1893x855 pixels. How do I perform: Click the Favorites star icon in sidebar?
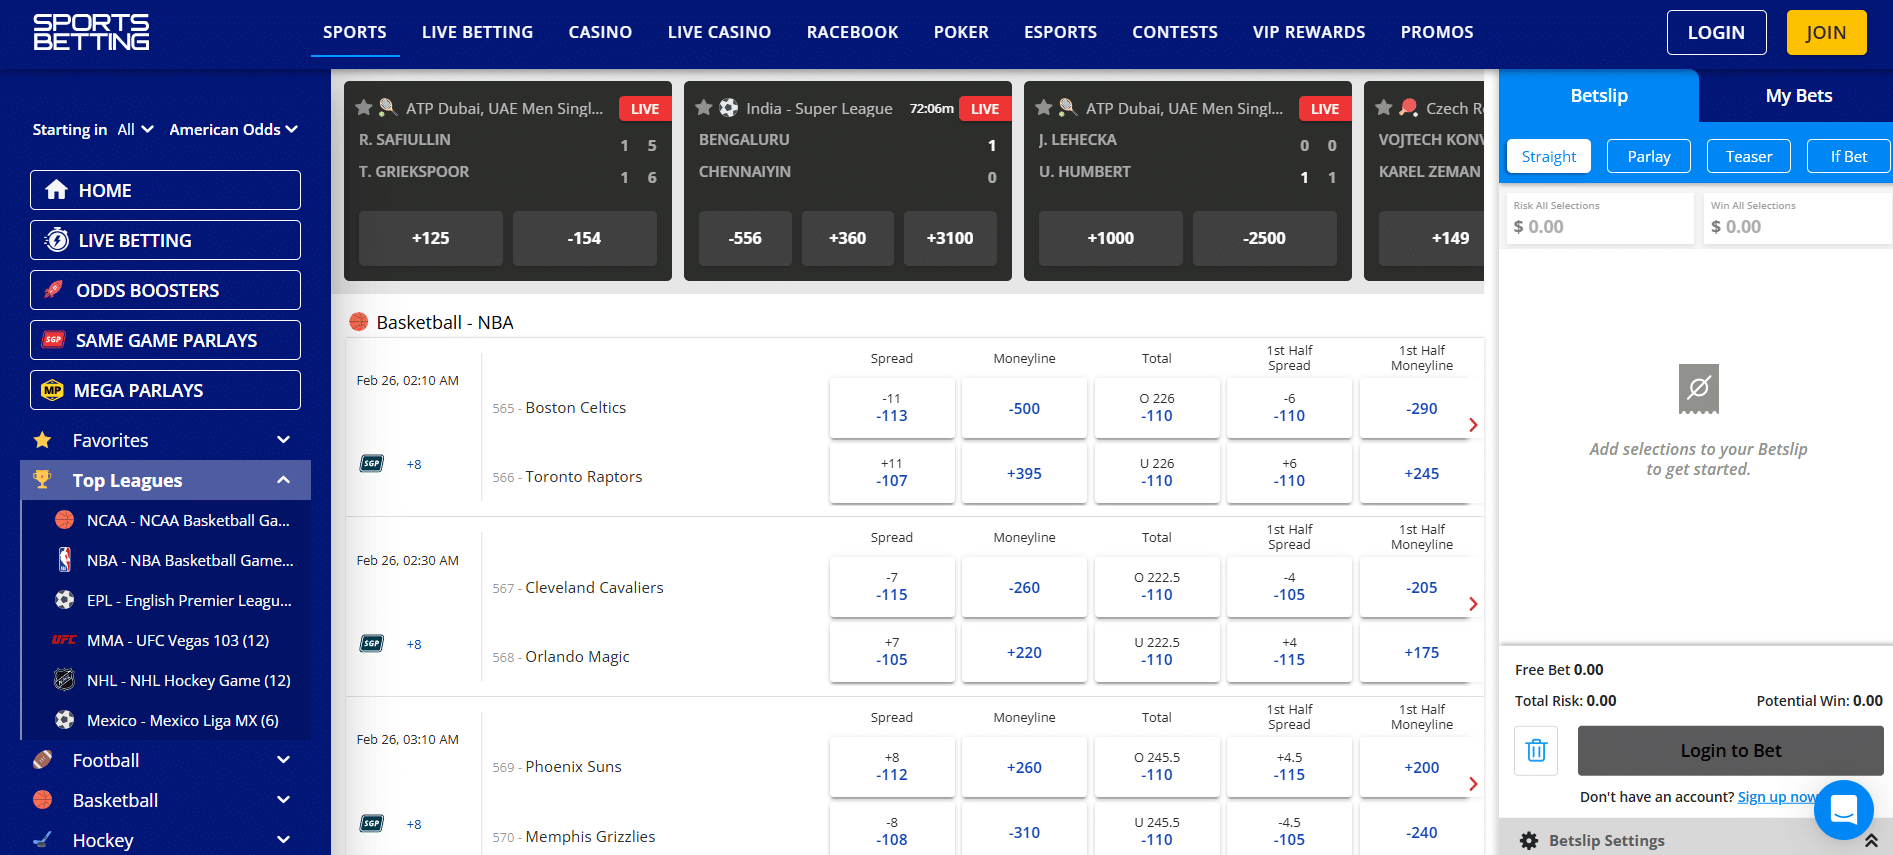(42, 440)
